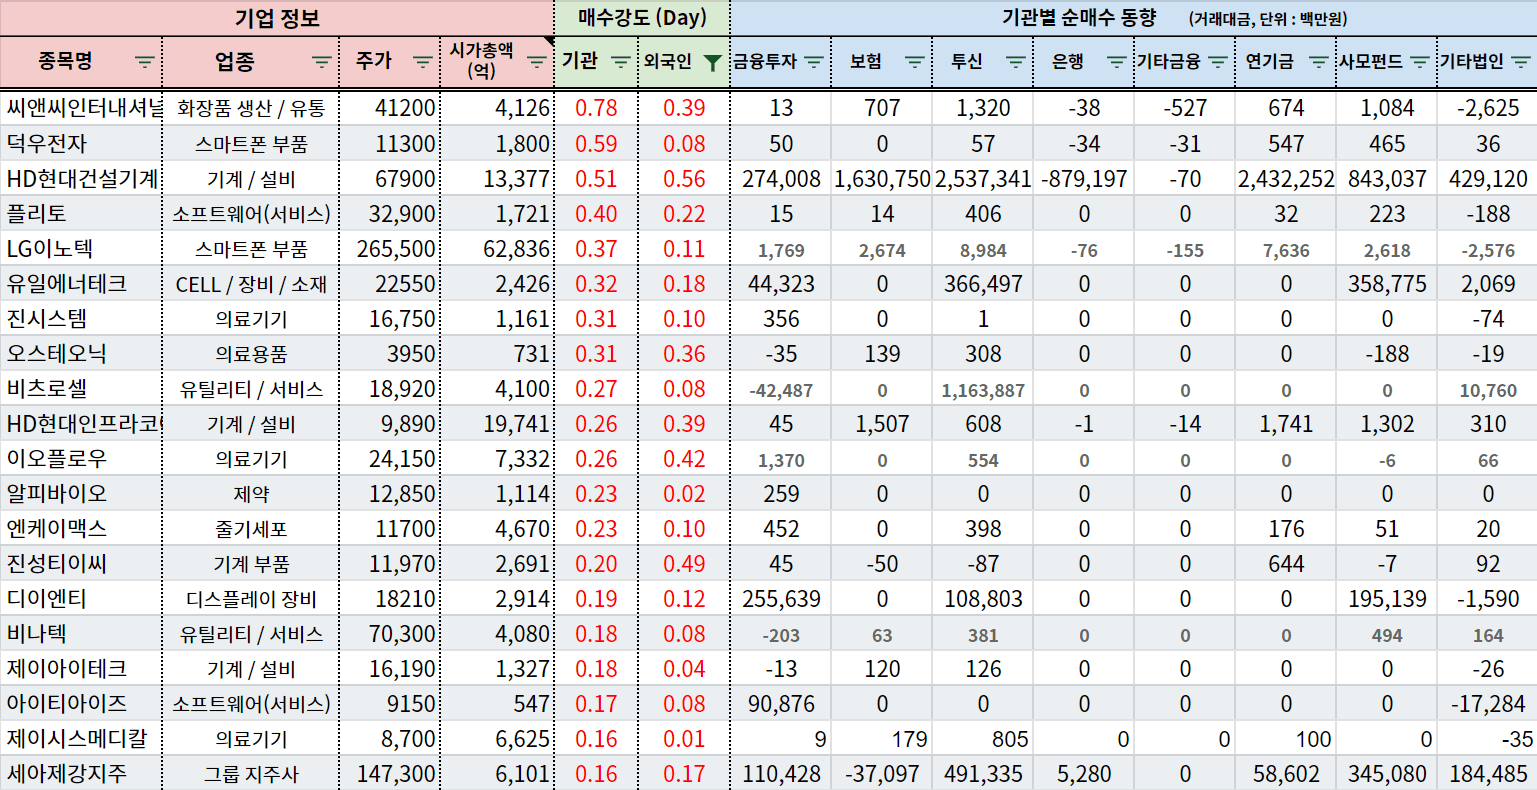Select institution strength value 0.59
Image resolution: width=1537 pixels, height=790 pixels.
click(596, 143)
